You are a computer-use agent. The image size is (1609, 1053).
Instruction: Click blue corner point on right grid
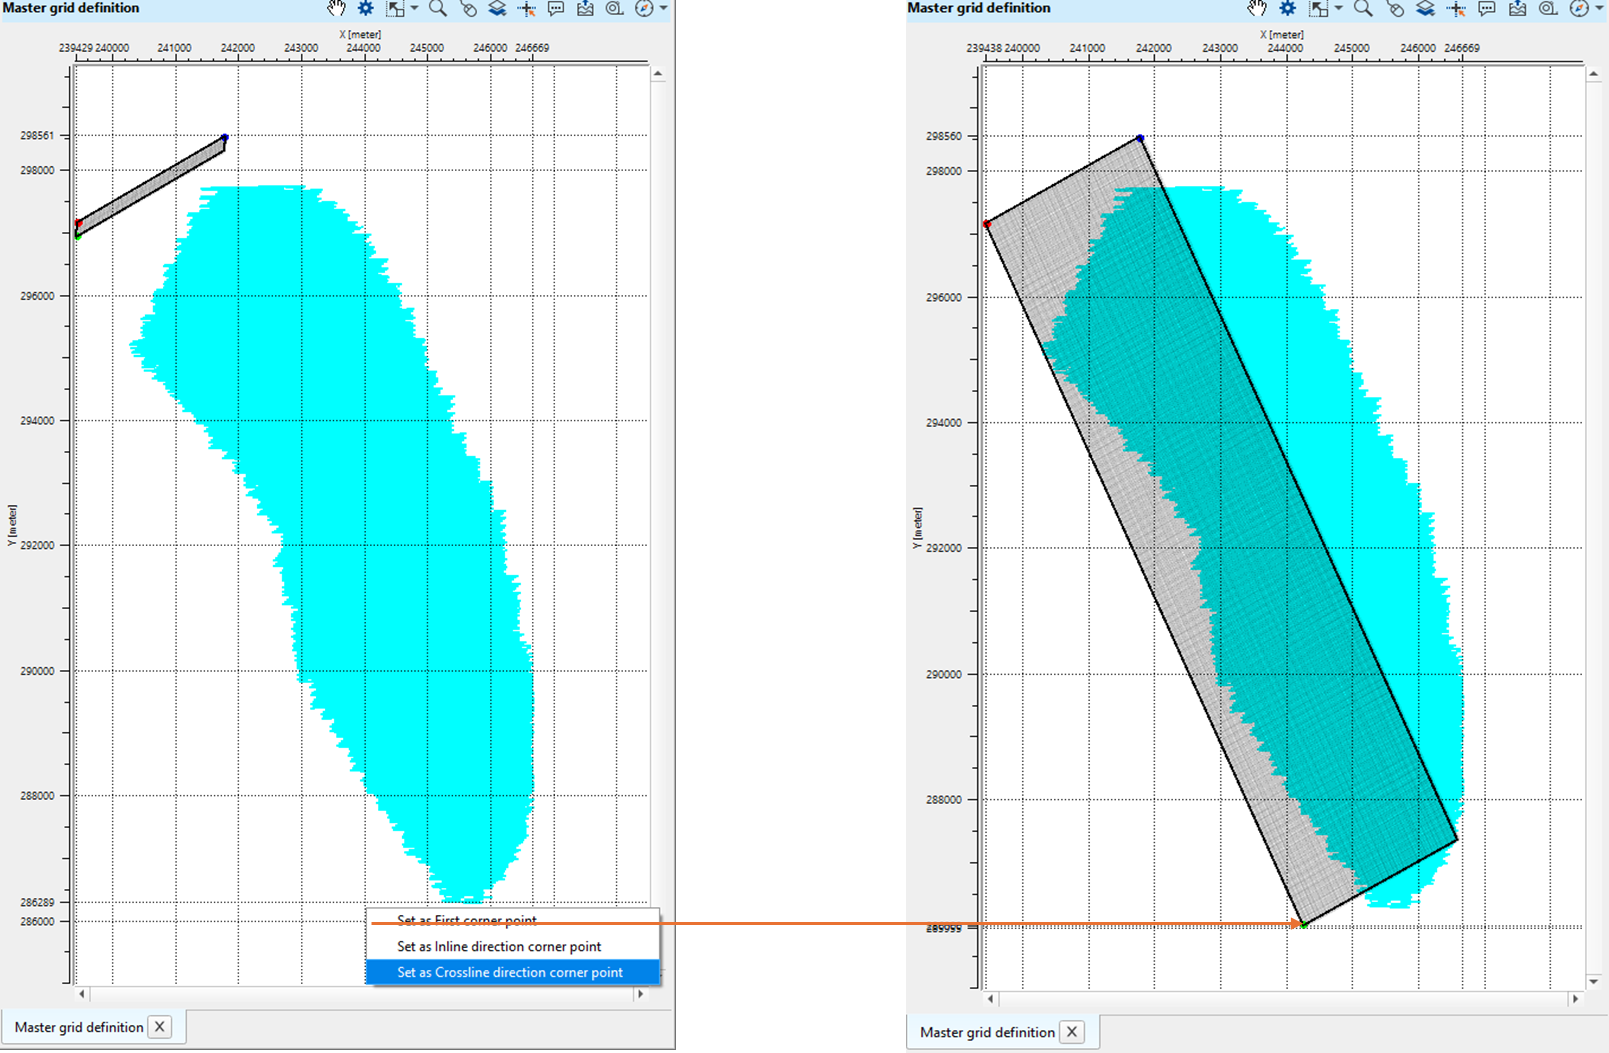(x=1140, y=138)
